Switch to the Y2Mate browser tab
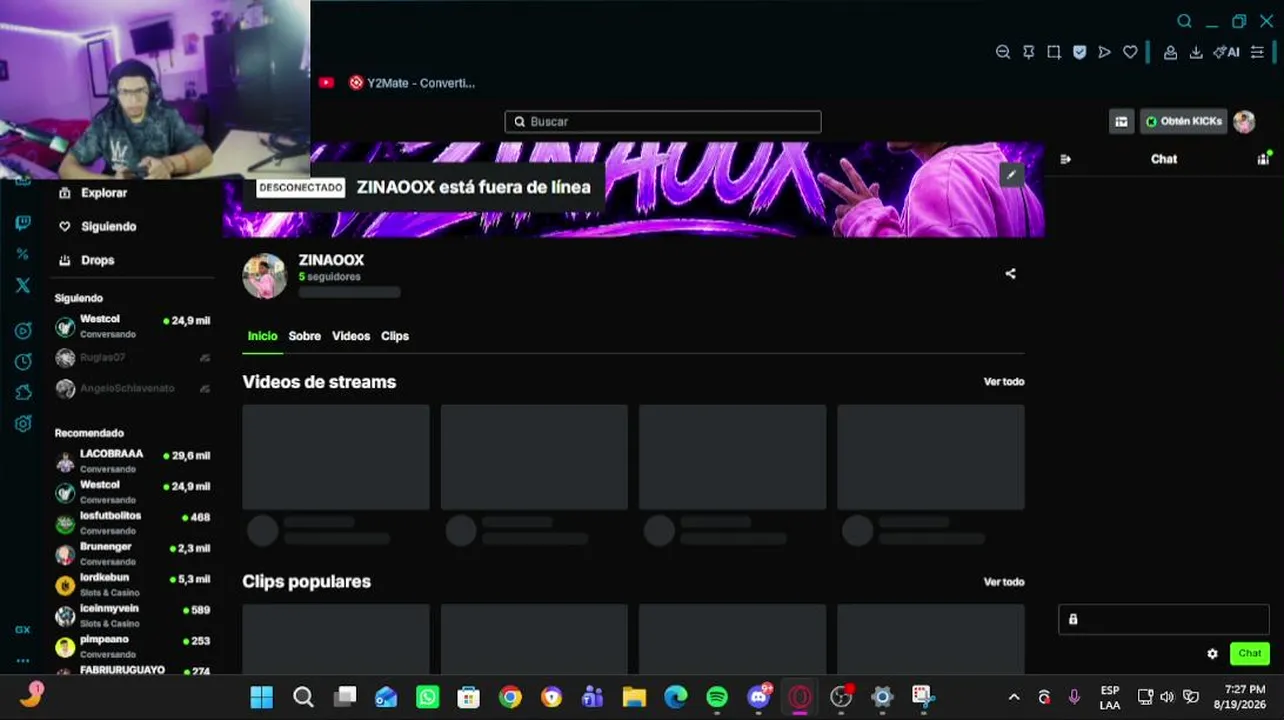 tap(412, 83)
